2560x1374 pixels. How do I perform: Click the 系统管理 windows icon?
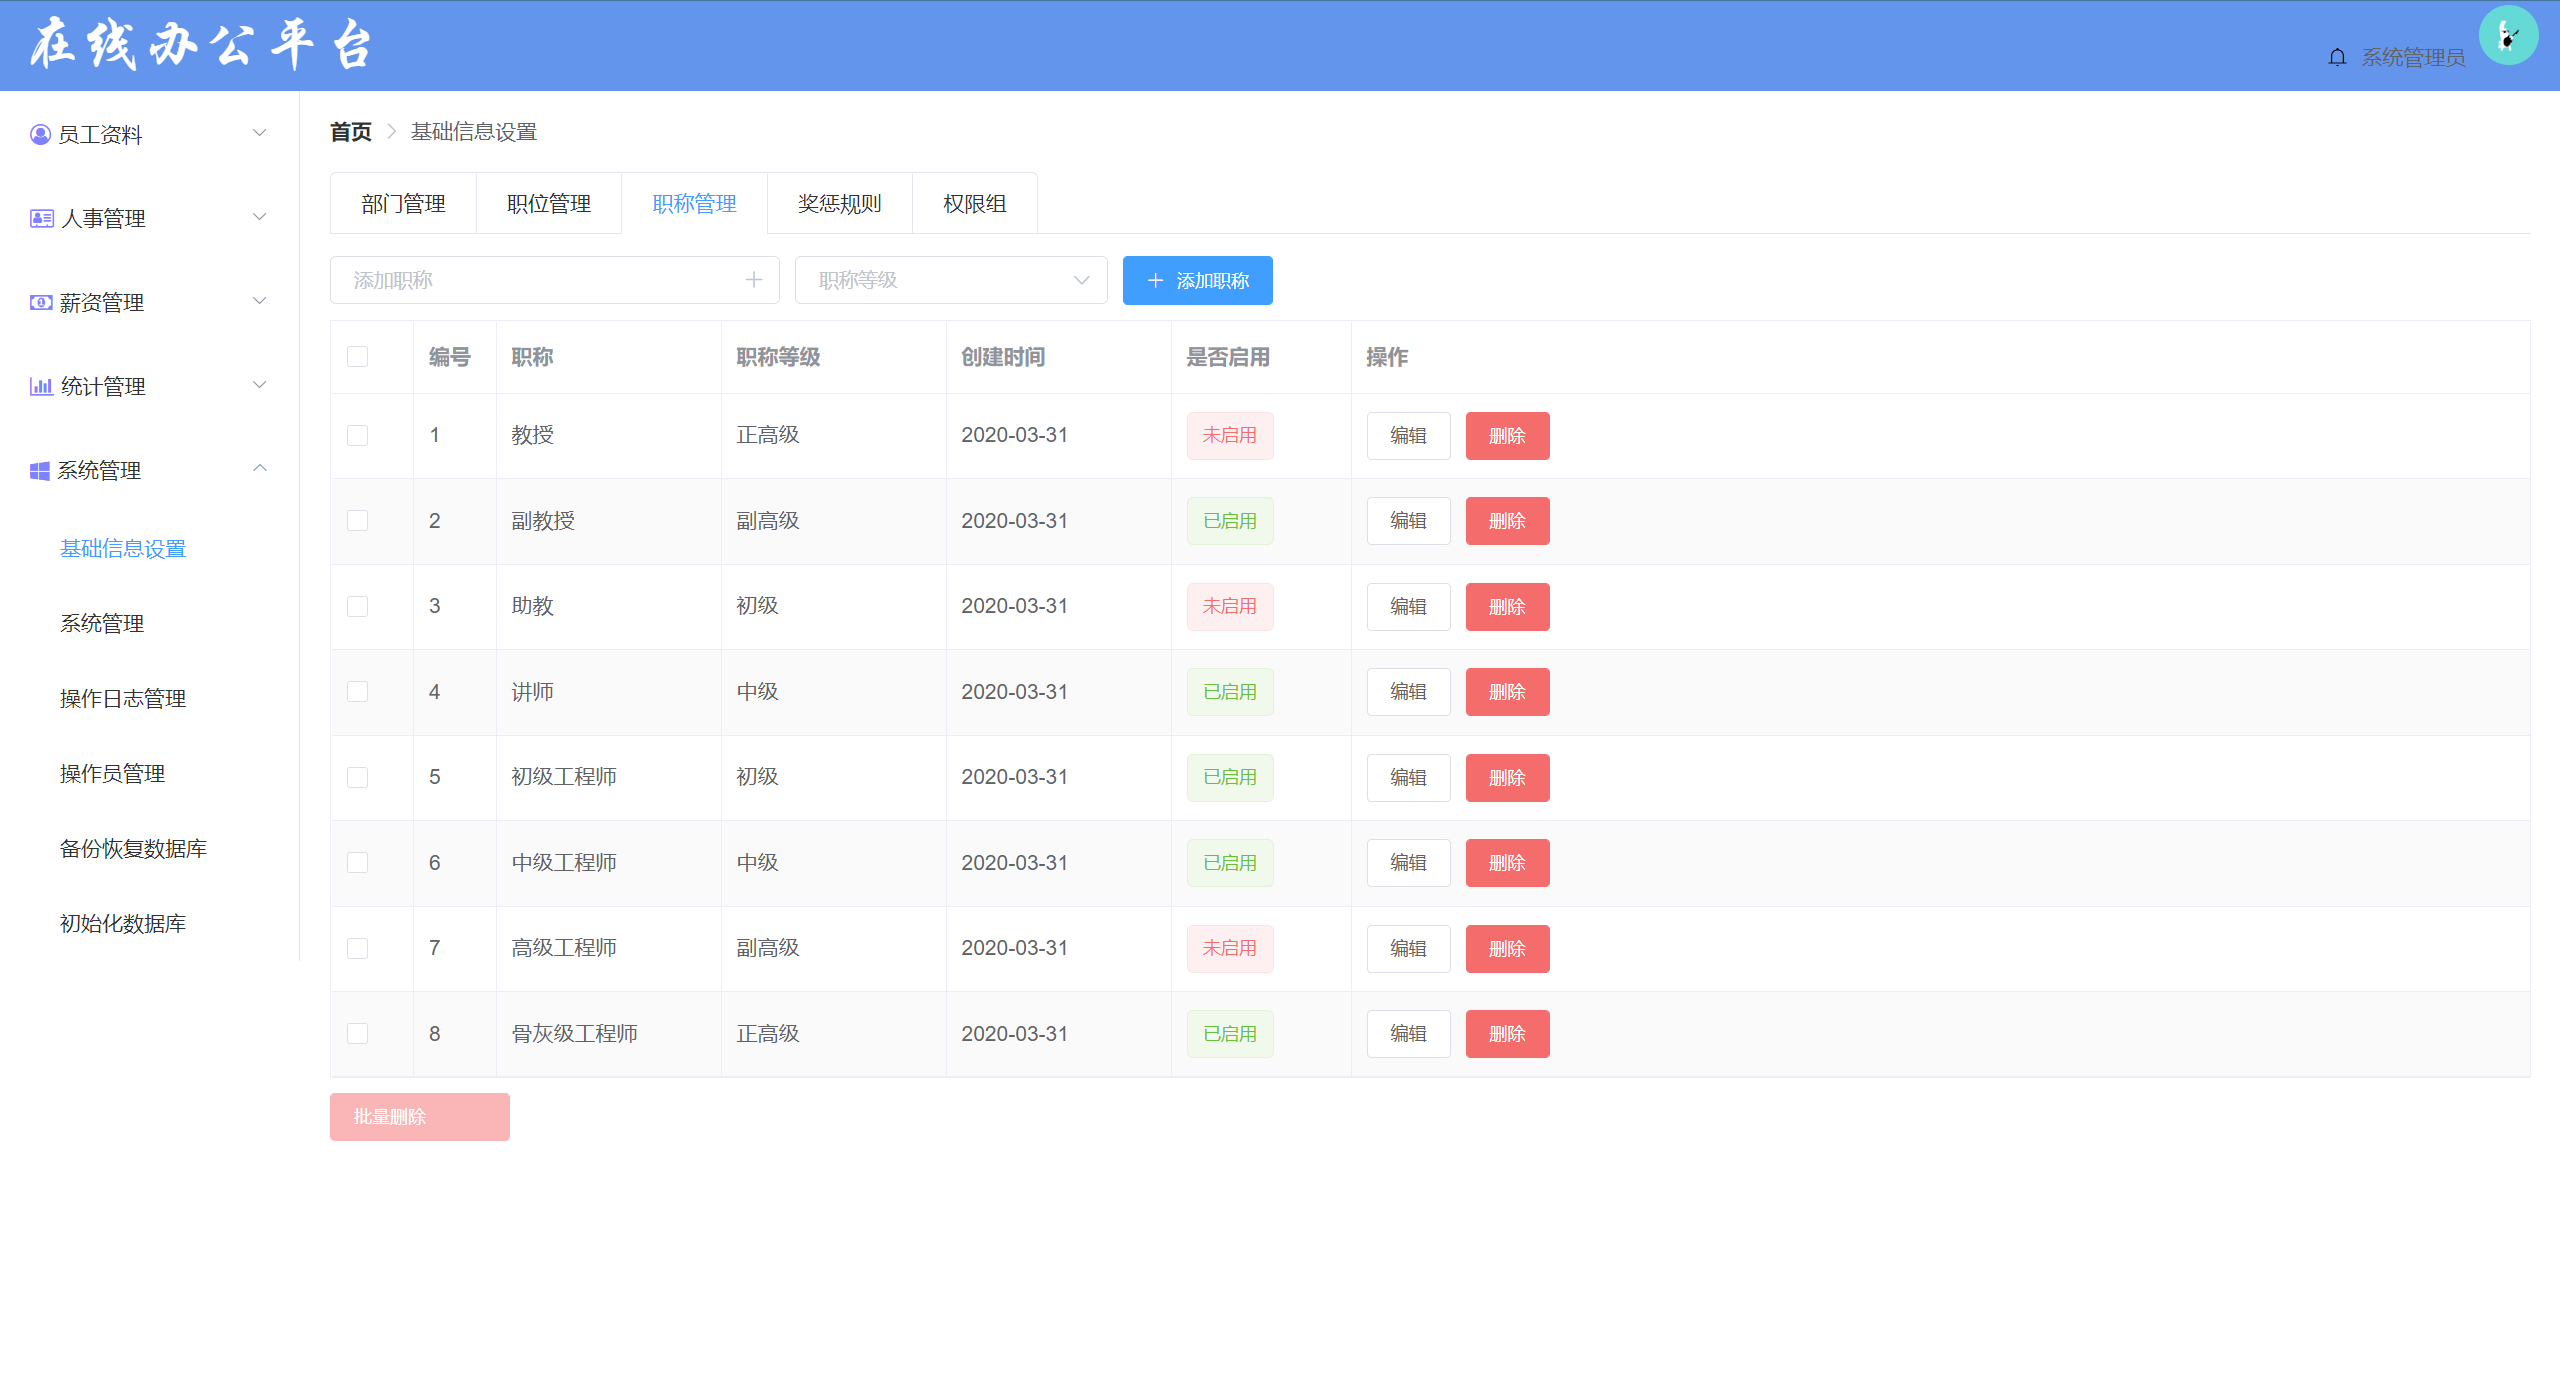pyautogui.click(x=40, y=470)
